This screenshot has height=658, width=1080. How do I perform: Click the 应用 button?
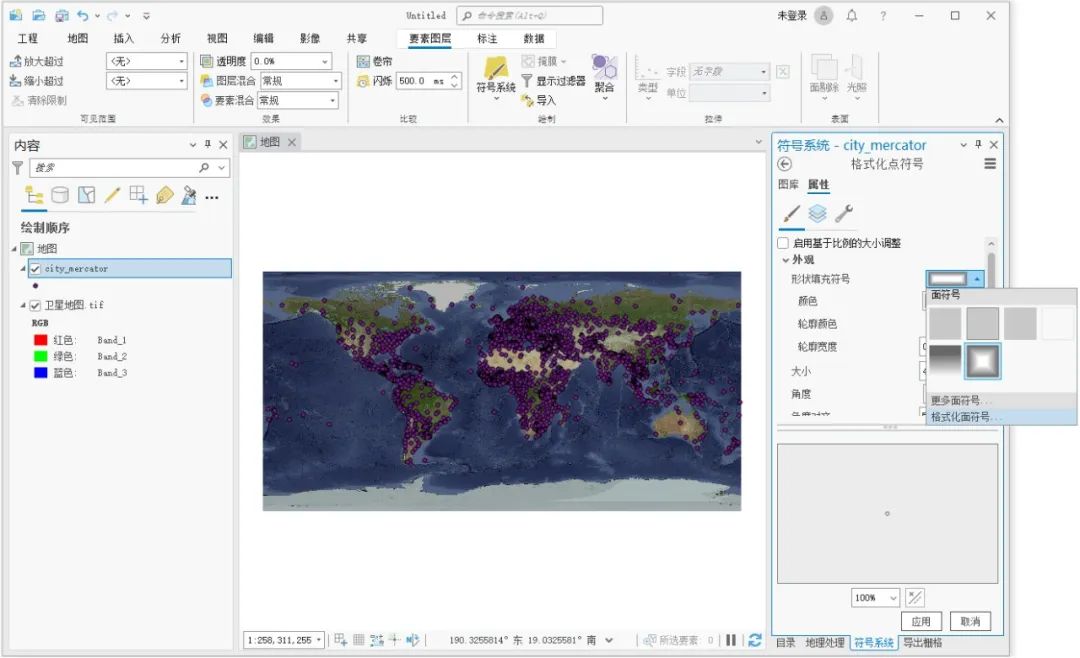[x=921, y=621]
